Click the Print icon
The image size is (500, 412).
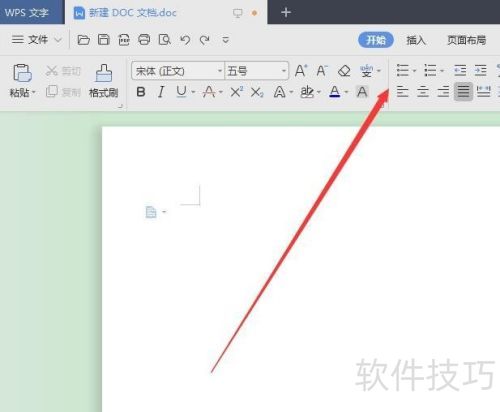[x=144, y=40]
